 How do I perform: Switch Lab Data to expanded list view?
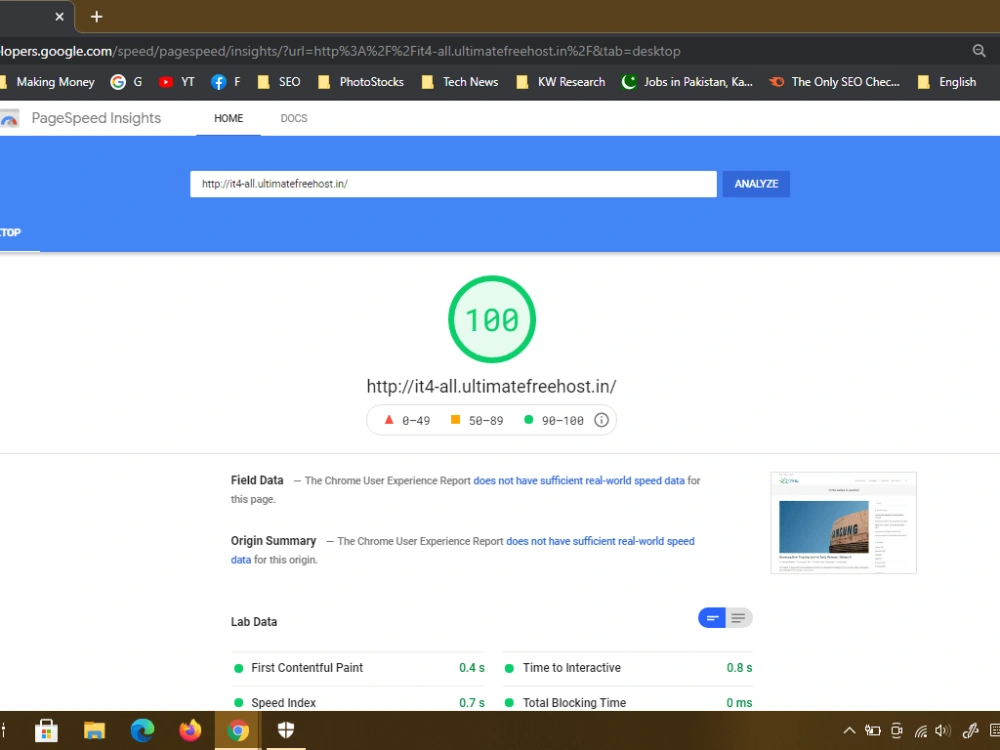point(739,617)
